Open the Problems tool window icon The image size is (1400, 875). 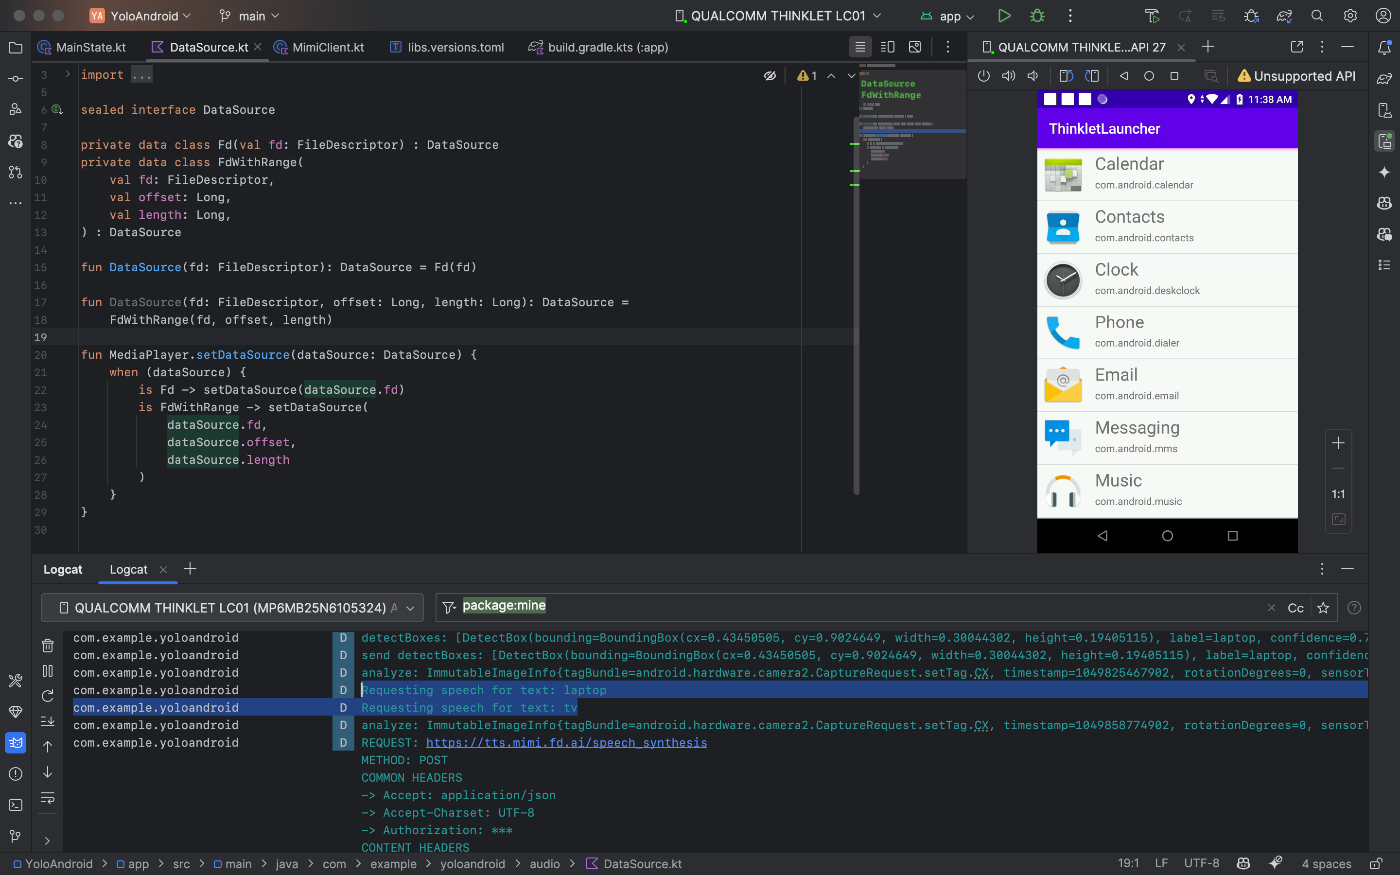tap(15, 774)
